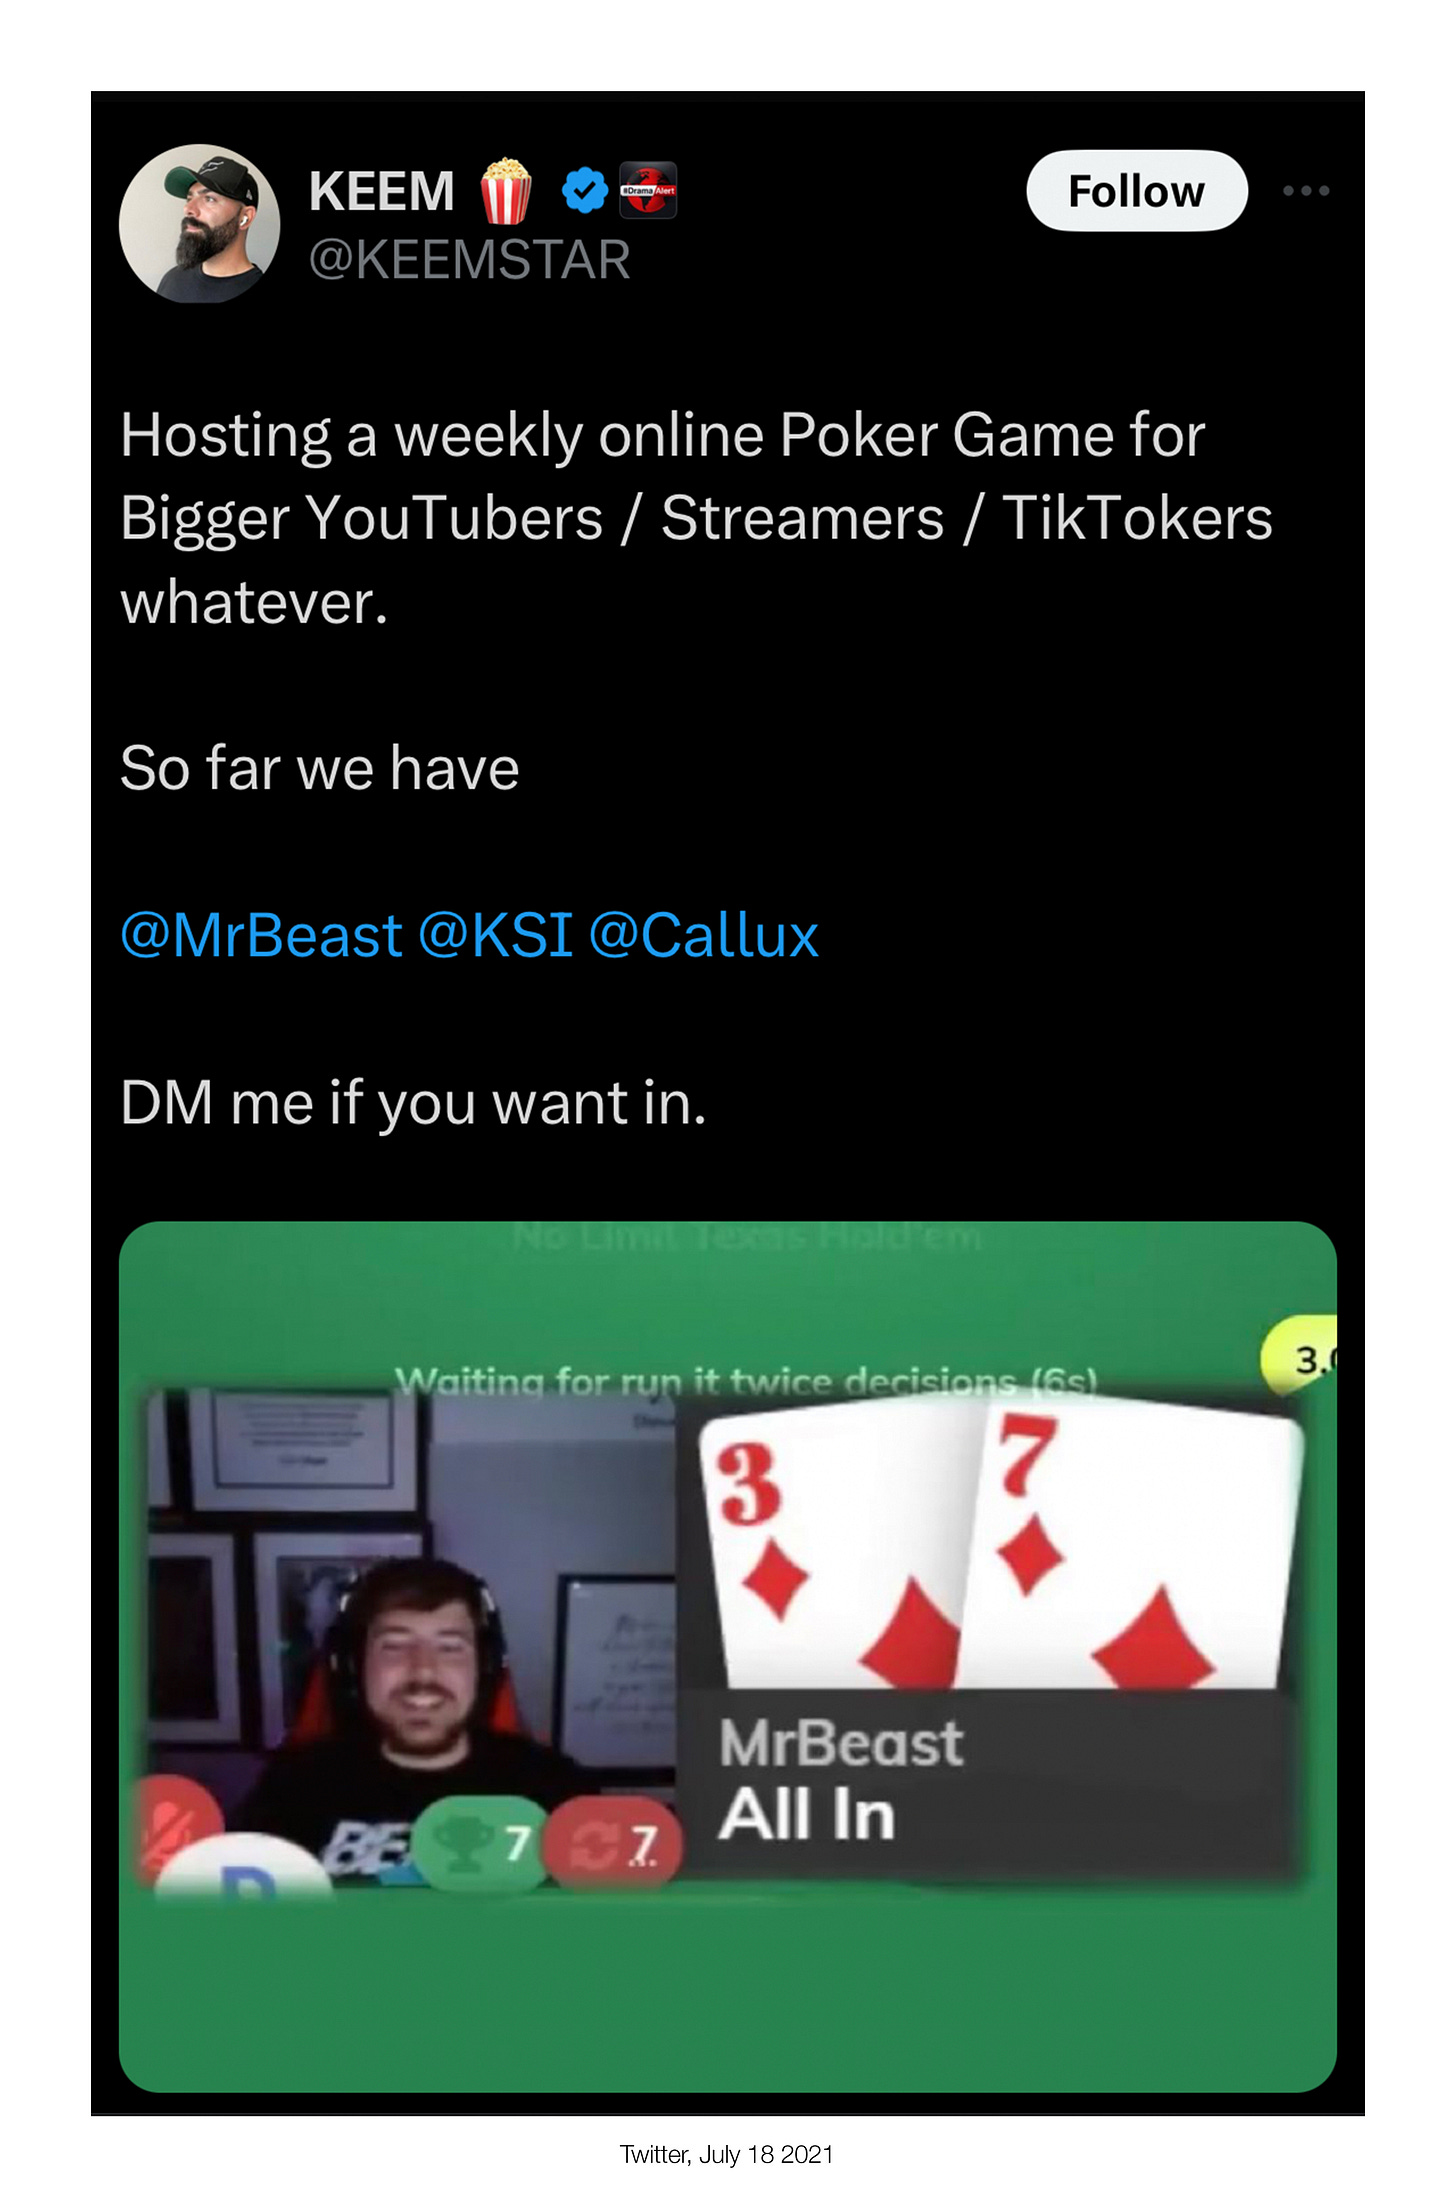The width and height of the screenshot is (1456, 2207).
Task: Open the three-dot more options menu
Action: (1306, 190)
